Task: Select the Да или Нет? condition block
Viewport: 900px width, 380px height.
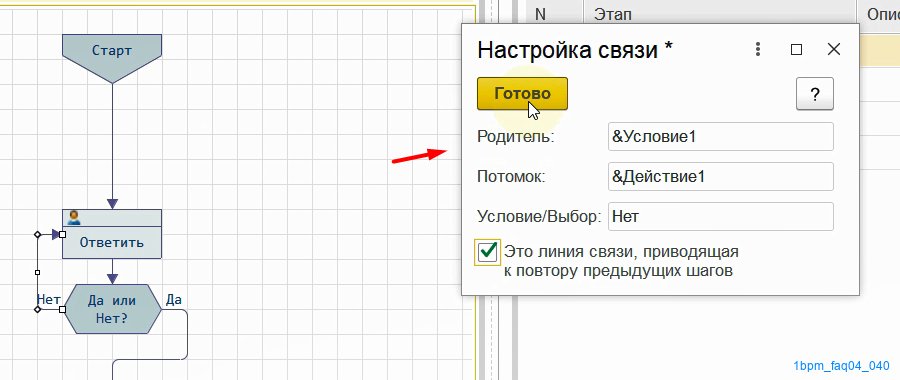Action: (112, 309)
